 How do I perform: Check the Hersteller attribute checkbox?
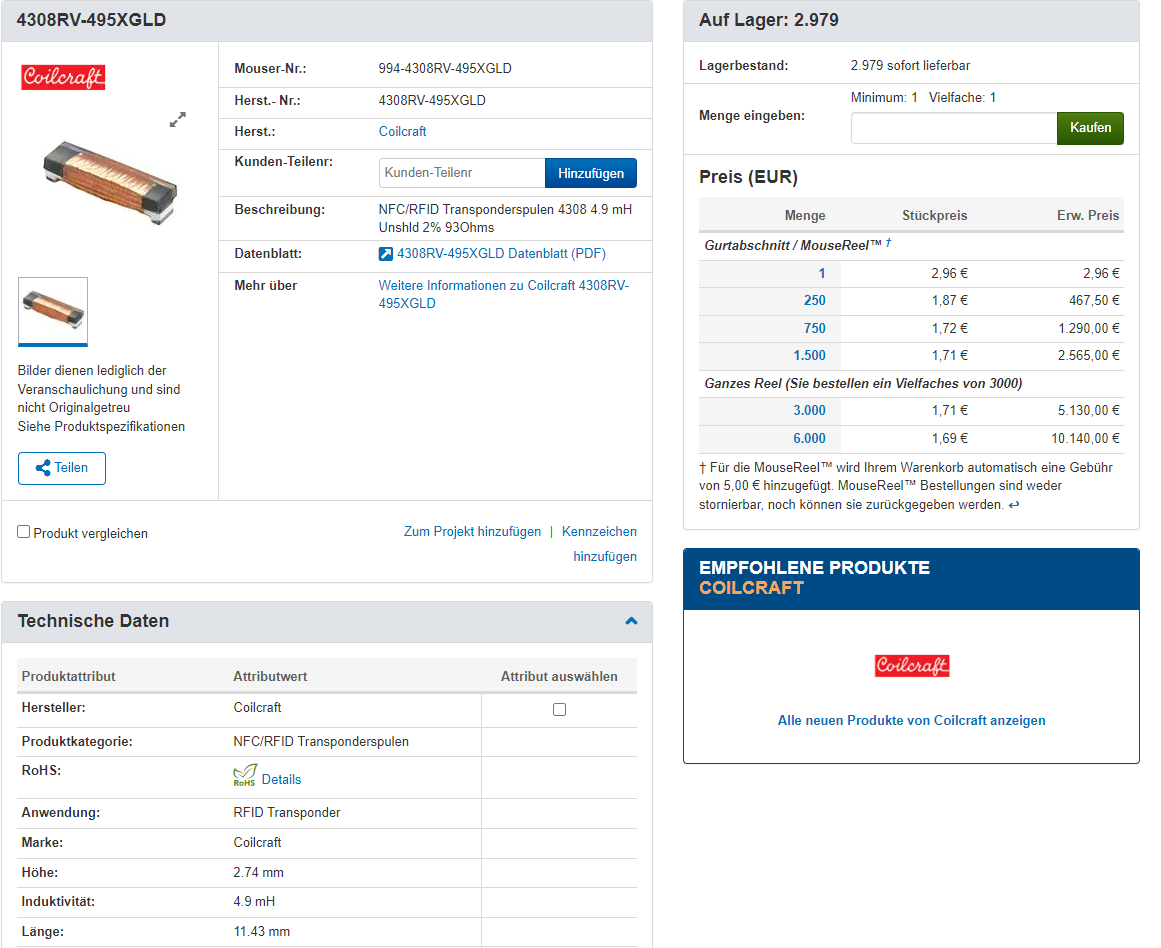[x=560, y=710]
